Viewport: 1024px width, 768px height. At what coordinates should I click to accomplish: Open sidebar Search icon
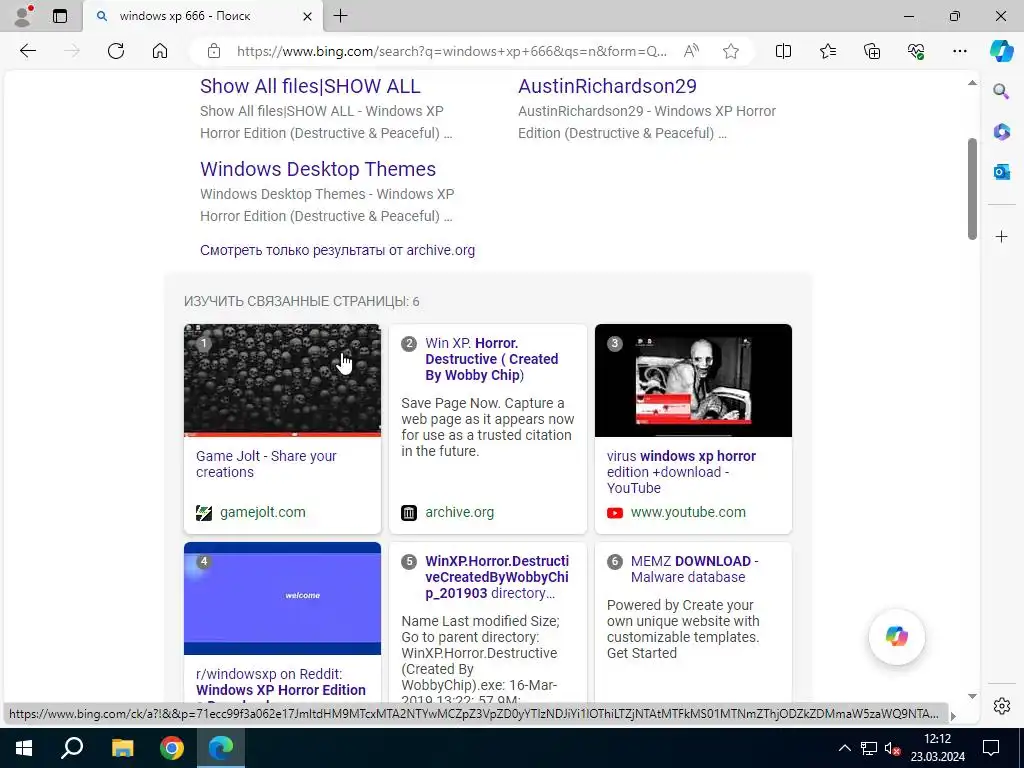click(x=1001, y=91)
